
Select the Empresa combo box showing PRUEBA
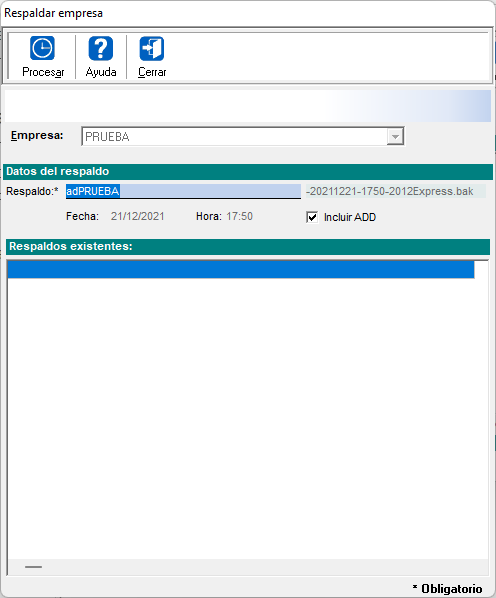[243, 137]
